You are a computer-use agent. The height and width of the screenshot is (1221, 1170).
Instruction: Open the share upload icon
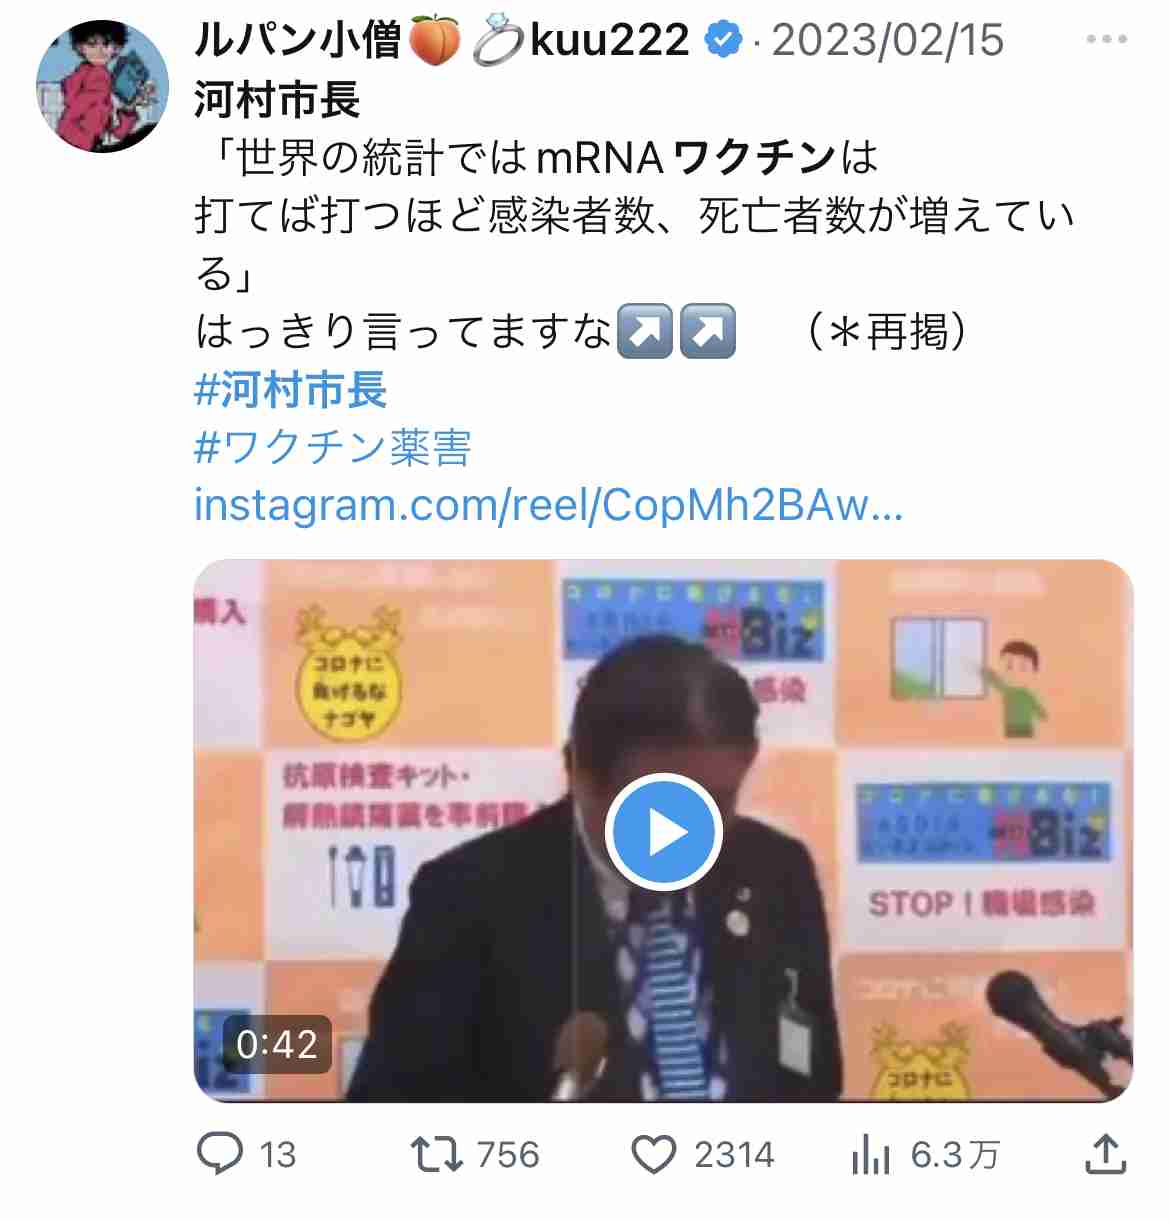pos(1106,1154)
